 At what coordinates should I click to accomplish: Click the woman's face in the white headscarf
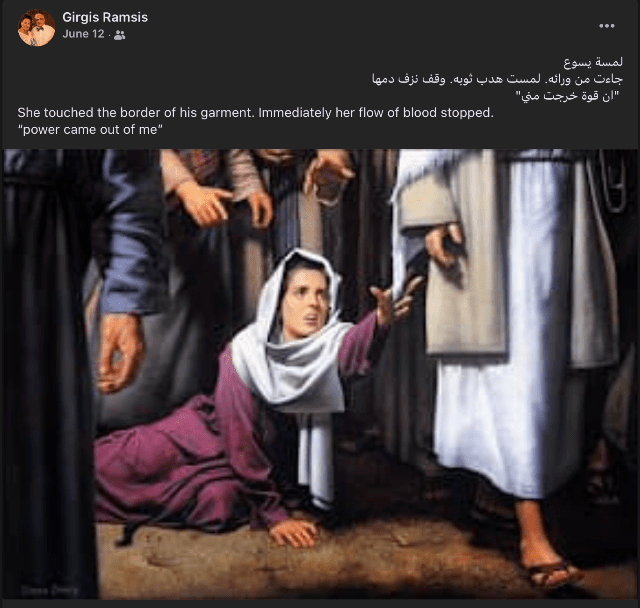(304, 303)
